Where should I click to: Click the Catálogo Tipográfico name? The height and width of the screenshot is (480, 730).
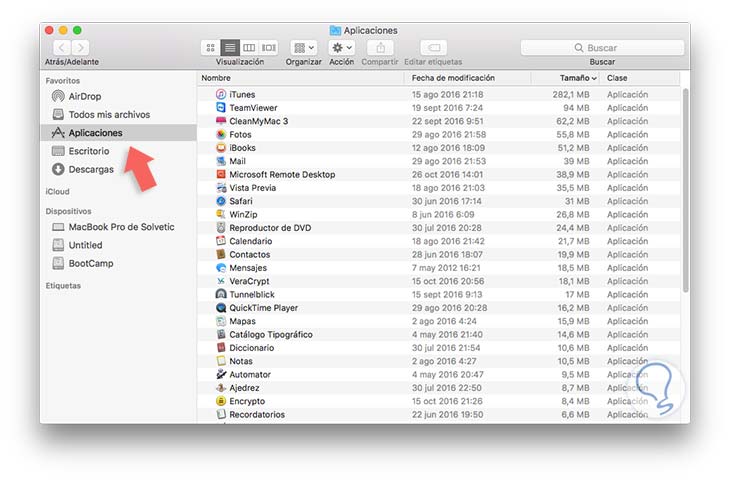click(x=271, y=335)
